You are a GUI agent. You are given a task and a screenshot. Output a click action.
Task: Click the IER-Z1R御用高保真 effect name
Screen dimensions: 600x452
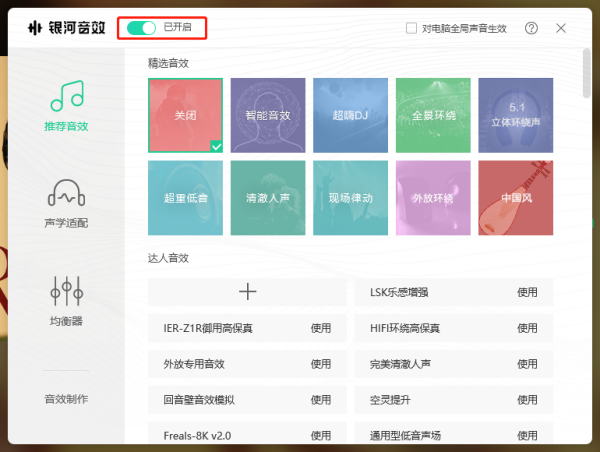[x=208, y=328]
